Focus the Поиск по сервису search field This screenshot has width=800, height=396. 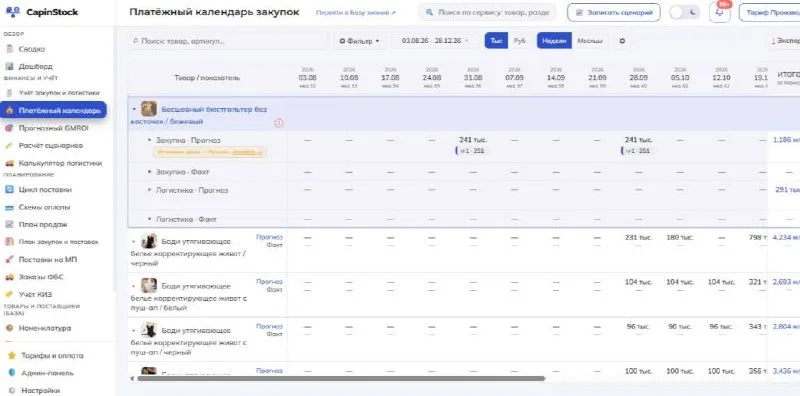(487, 12)
